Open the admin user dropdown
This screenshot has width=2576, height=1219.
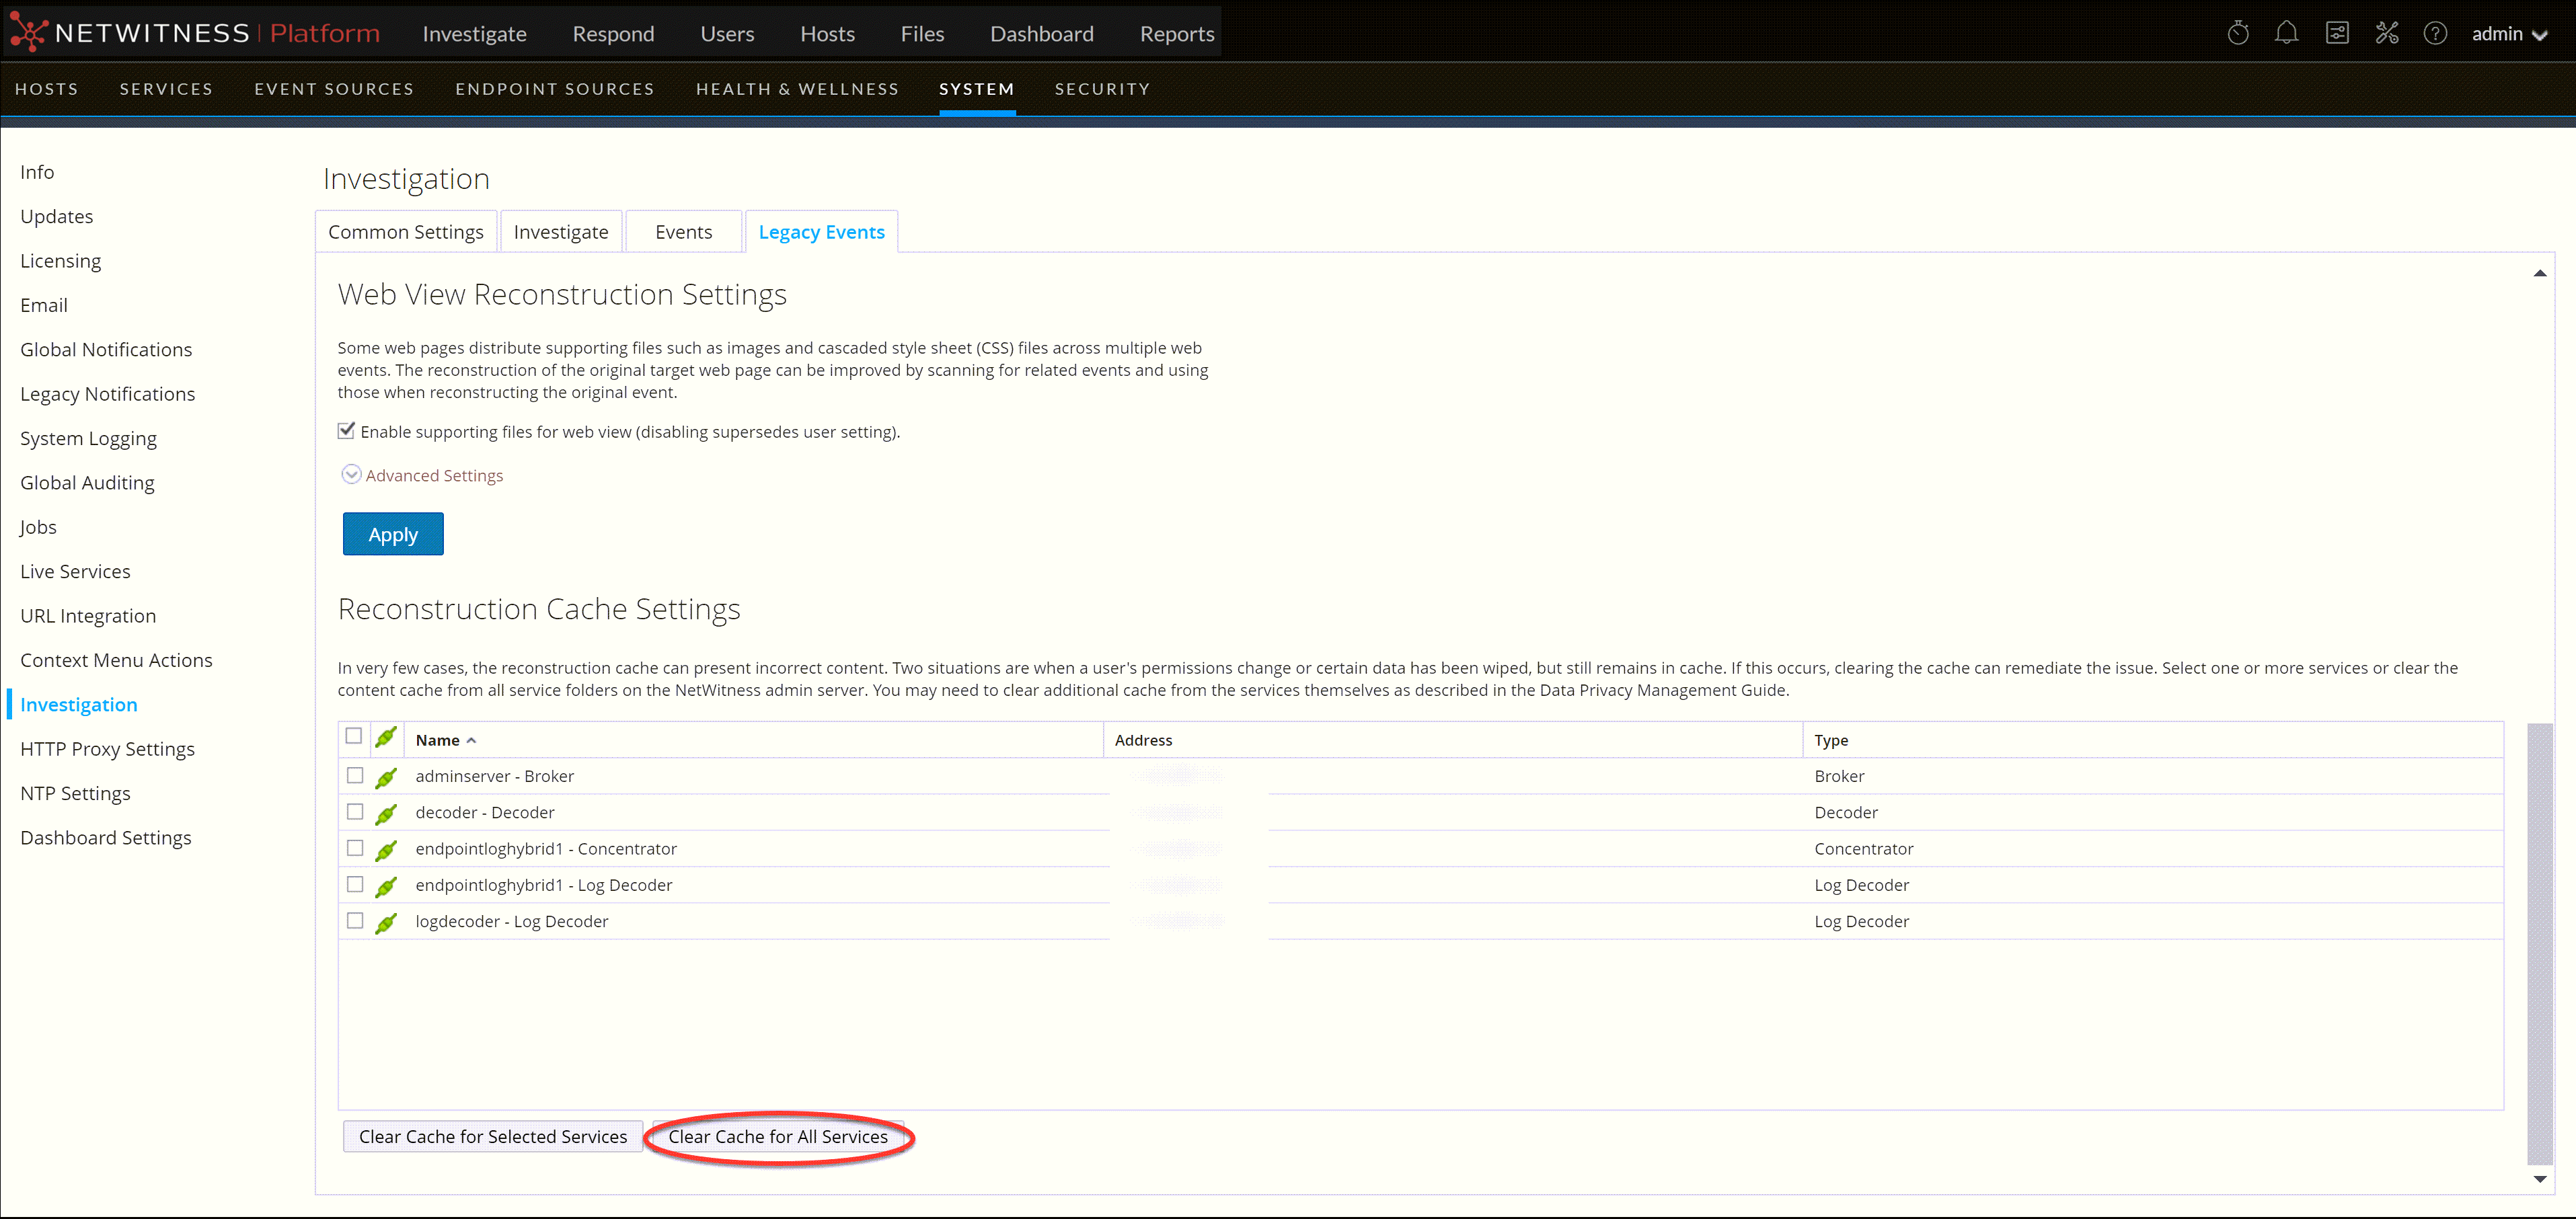[x=2509, y=34]
